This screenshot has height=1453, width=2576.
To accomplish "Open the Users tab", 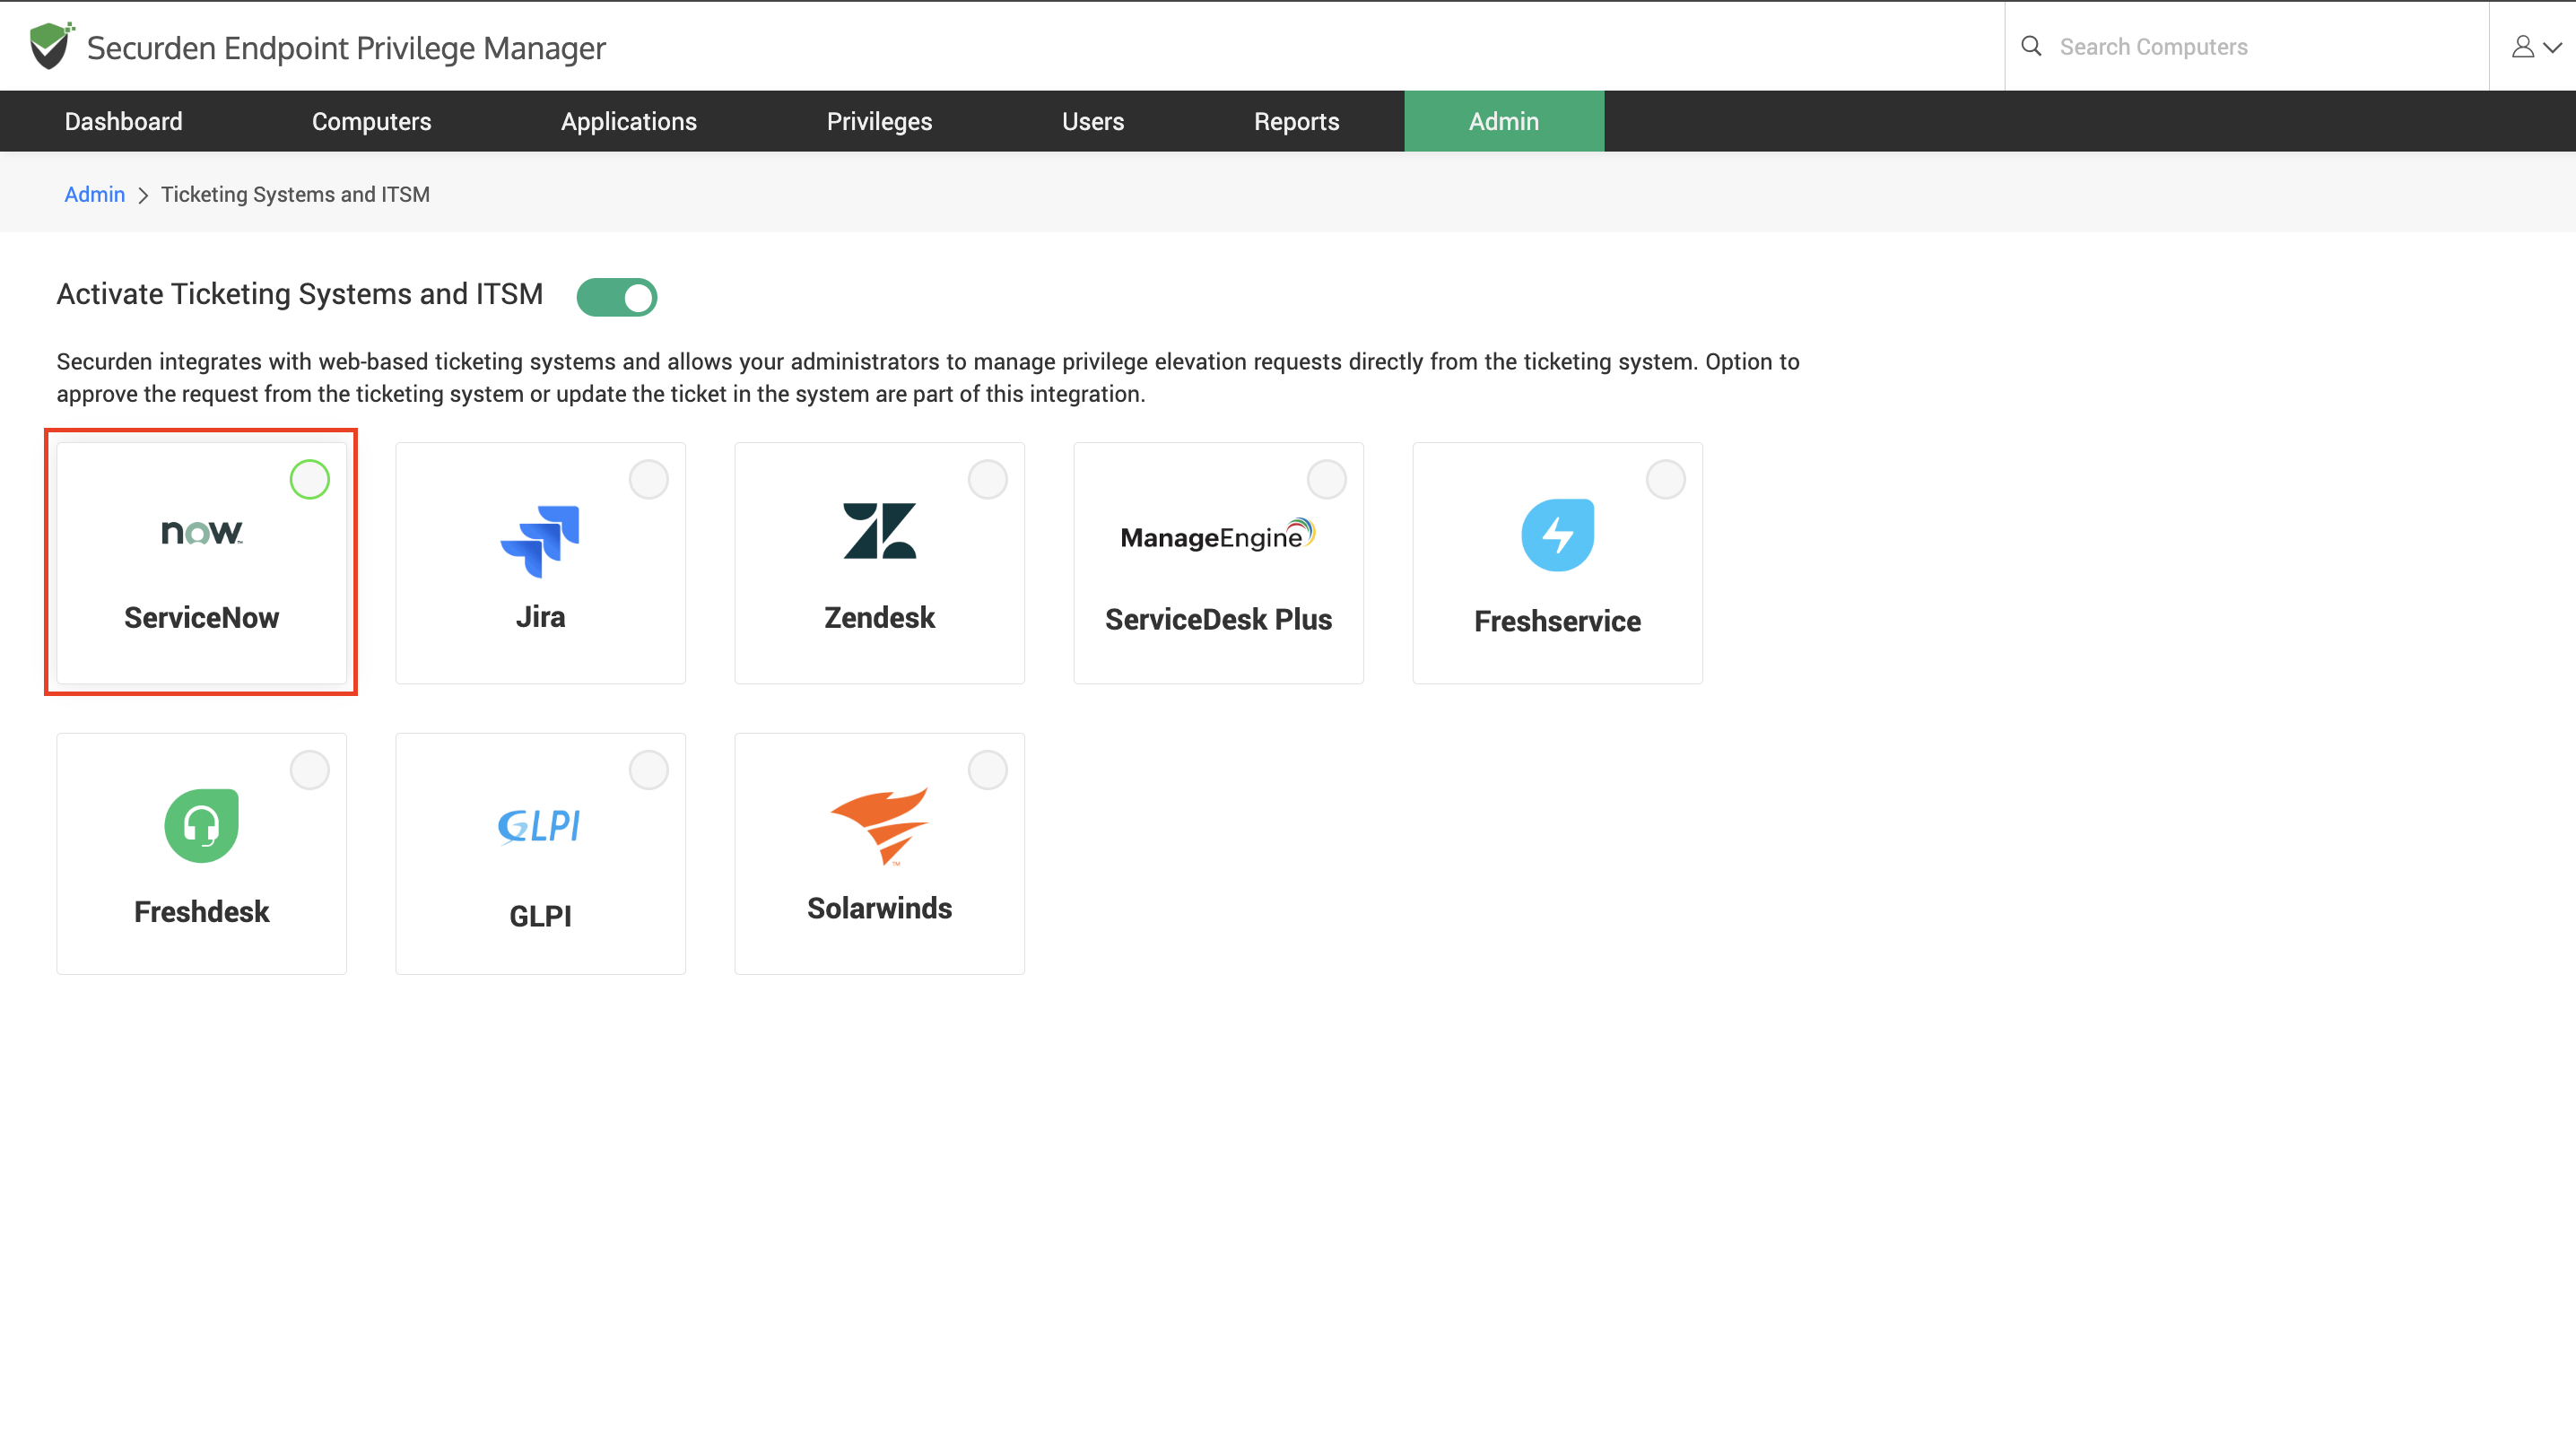I will pyautogui.click(x=1092, y=121).
